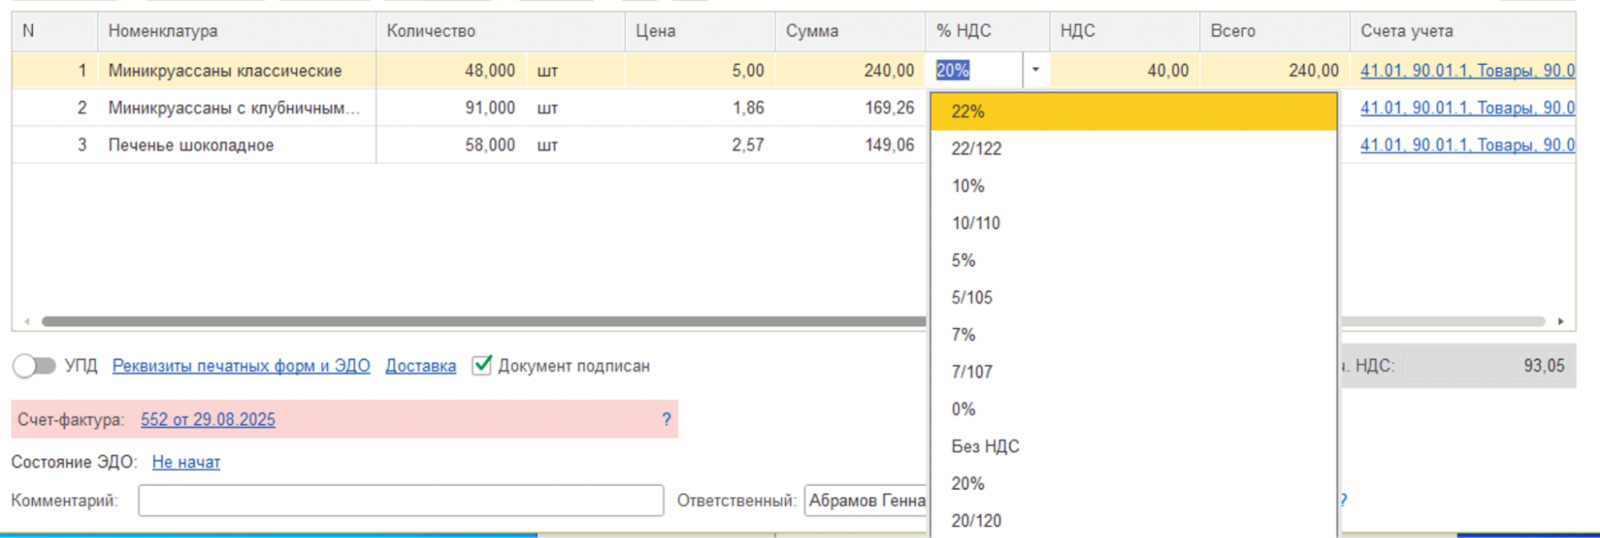
Task: Click the Комментарий input field
Action: click(401, 500)
